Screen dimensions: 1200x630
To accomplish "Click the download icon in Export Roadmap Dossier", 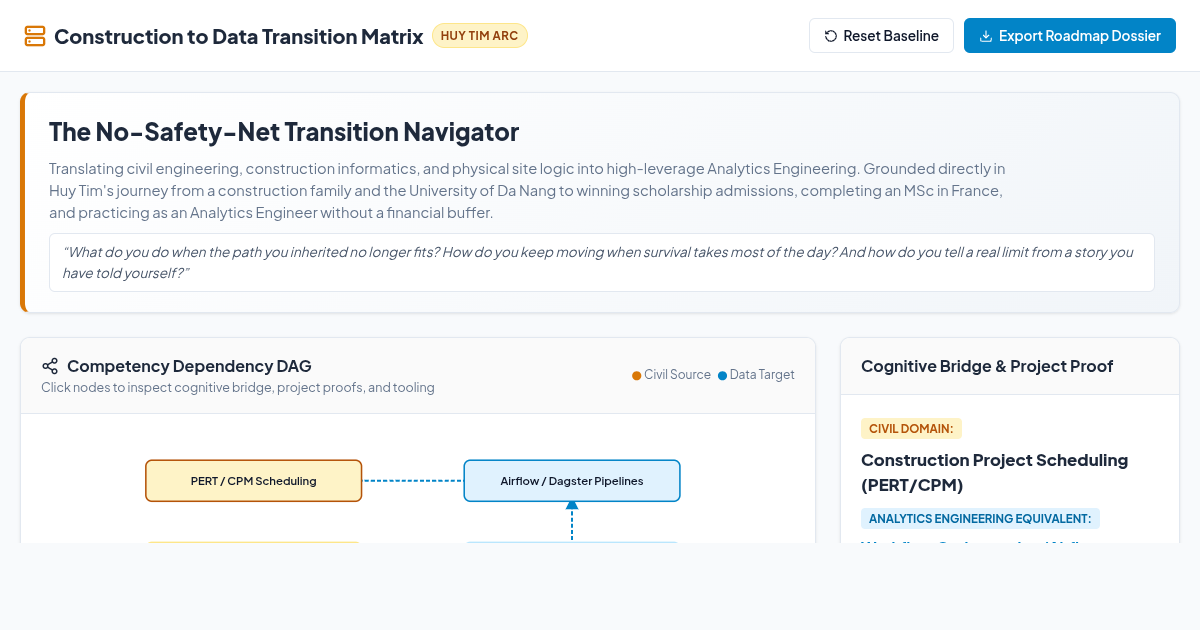I will [x=986, y=36].
